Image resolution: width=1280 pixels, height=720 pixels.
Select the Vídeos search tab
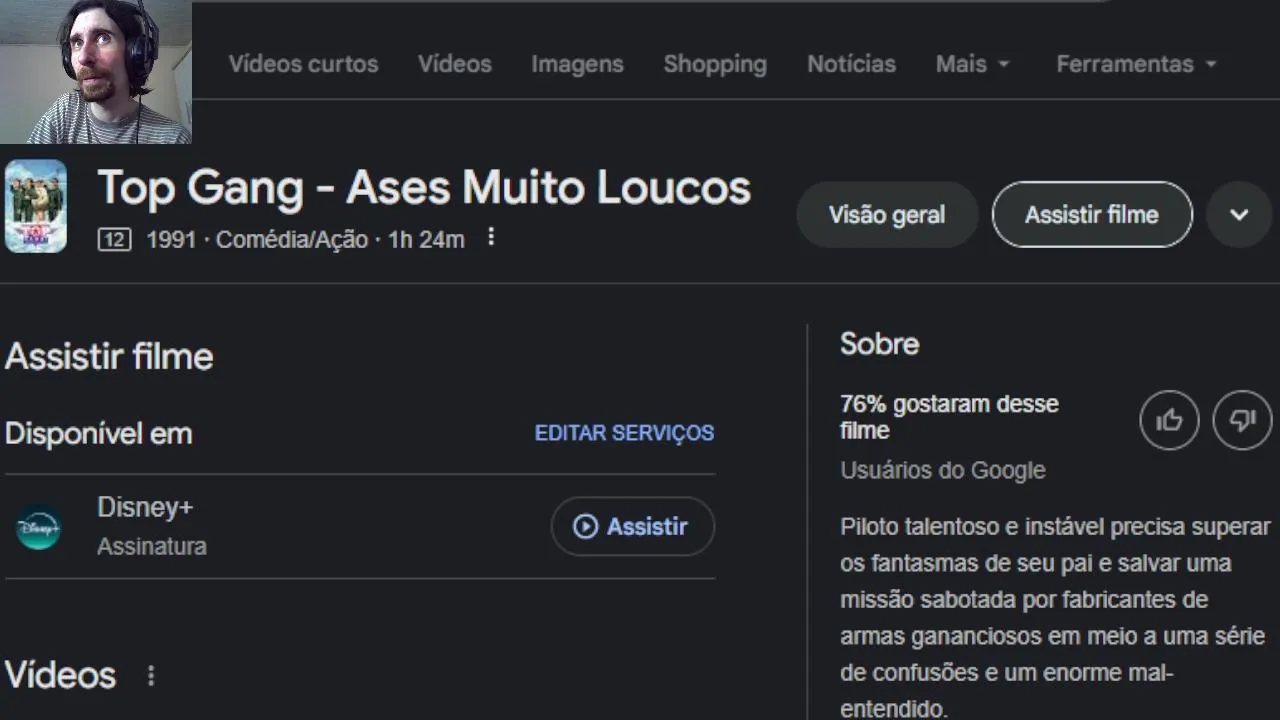click(455, 64)
